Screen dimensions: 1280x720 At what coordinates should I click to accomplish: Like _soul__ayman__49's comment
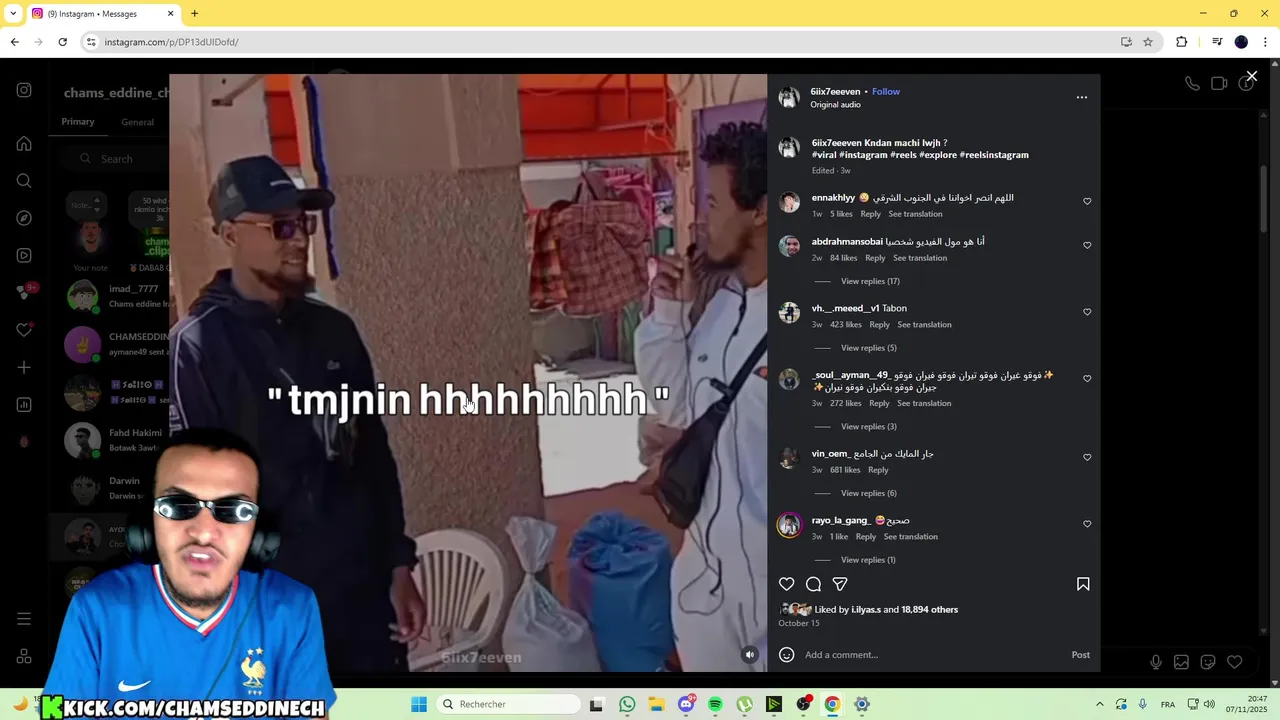click(x=1087, y=379)
